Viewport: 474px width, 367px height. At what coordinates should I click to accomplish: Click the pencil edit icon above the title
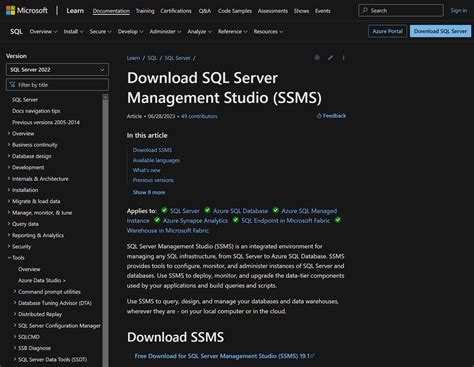pyautogui.click(x=330, y=58)
